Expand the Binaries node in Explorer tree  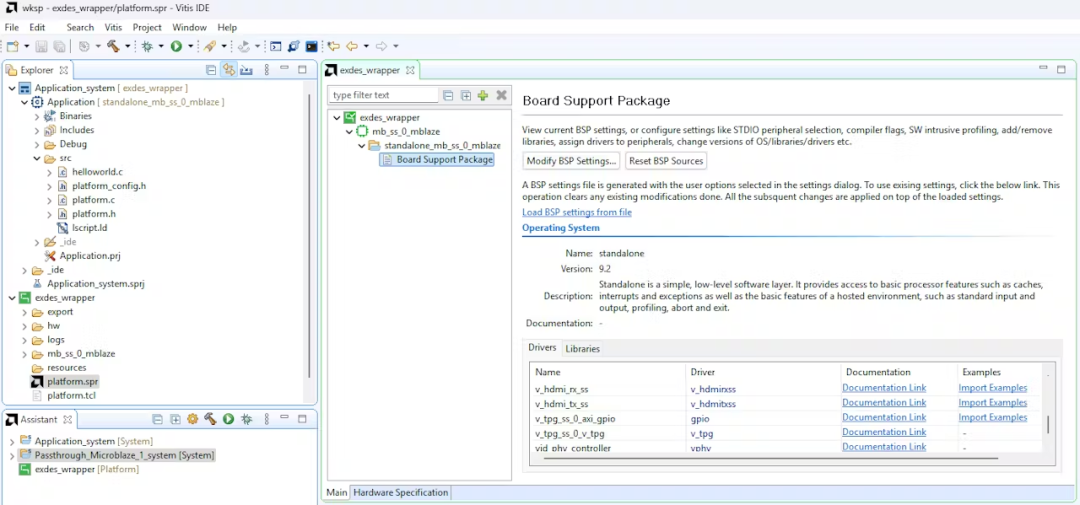tap(37, 116)
